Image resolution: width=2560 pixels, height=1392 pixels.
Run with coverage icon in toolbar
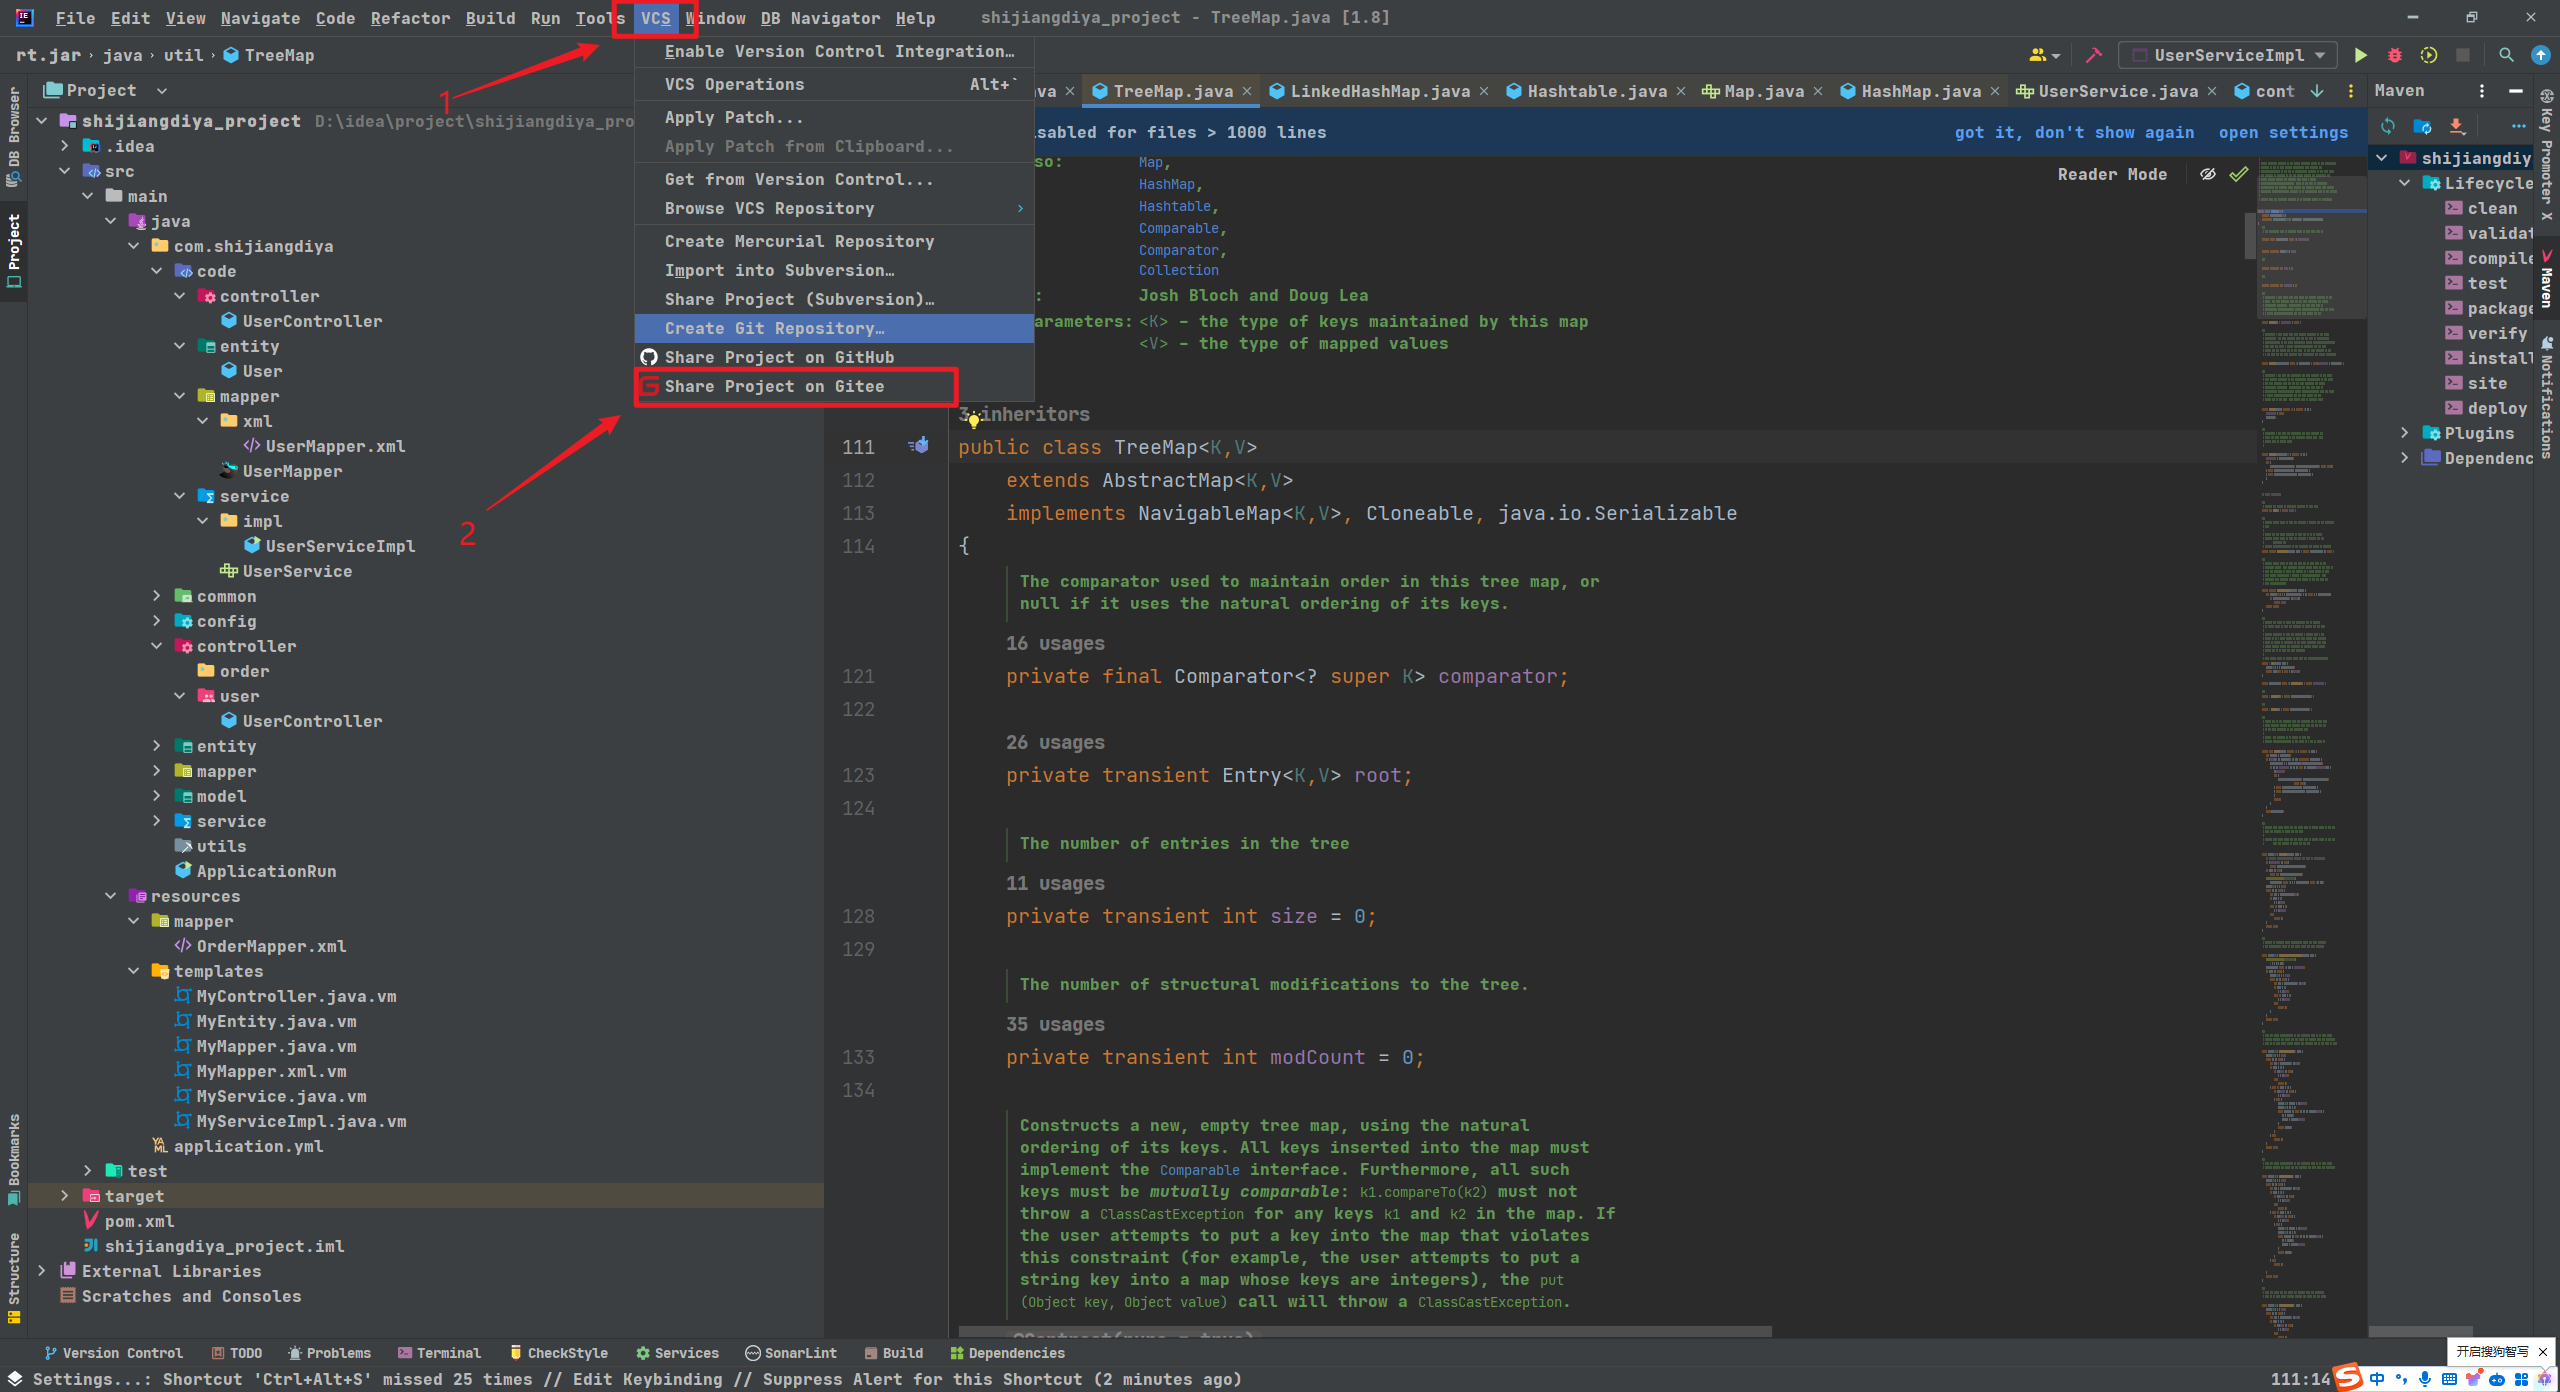(2428, 55)
